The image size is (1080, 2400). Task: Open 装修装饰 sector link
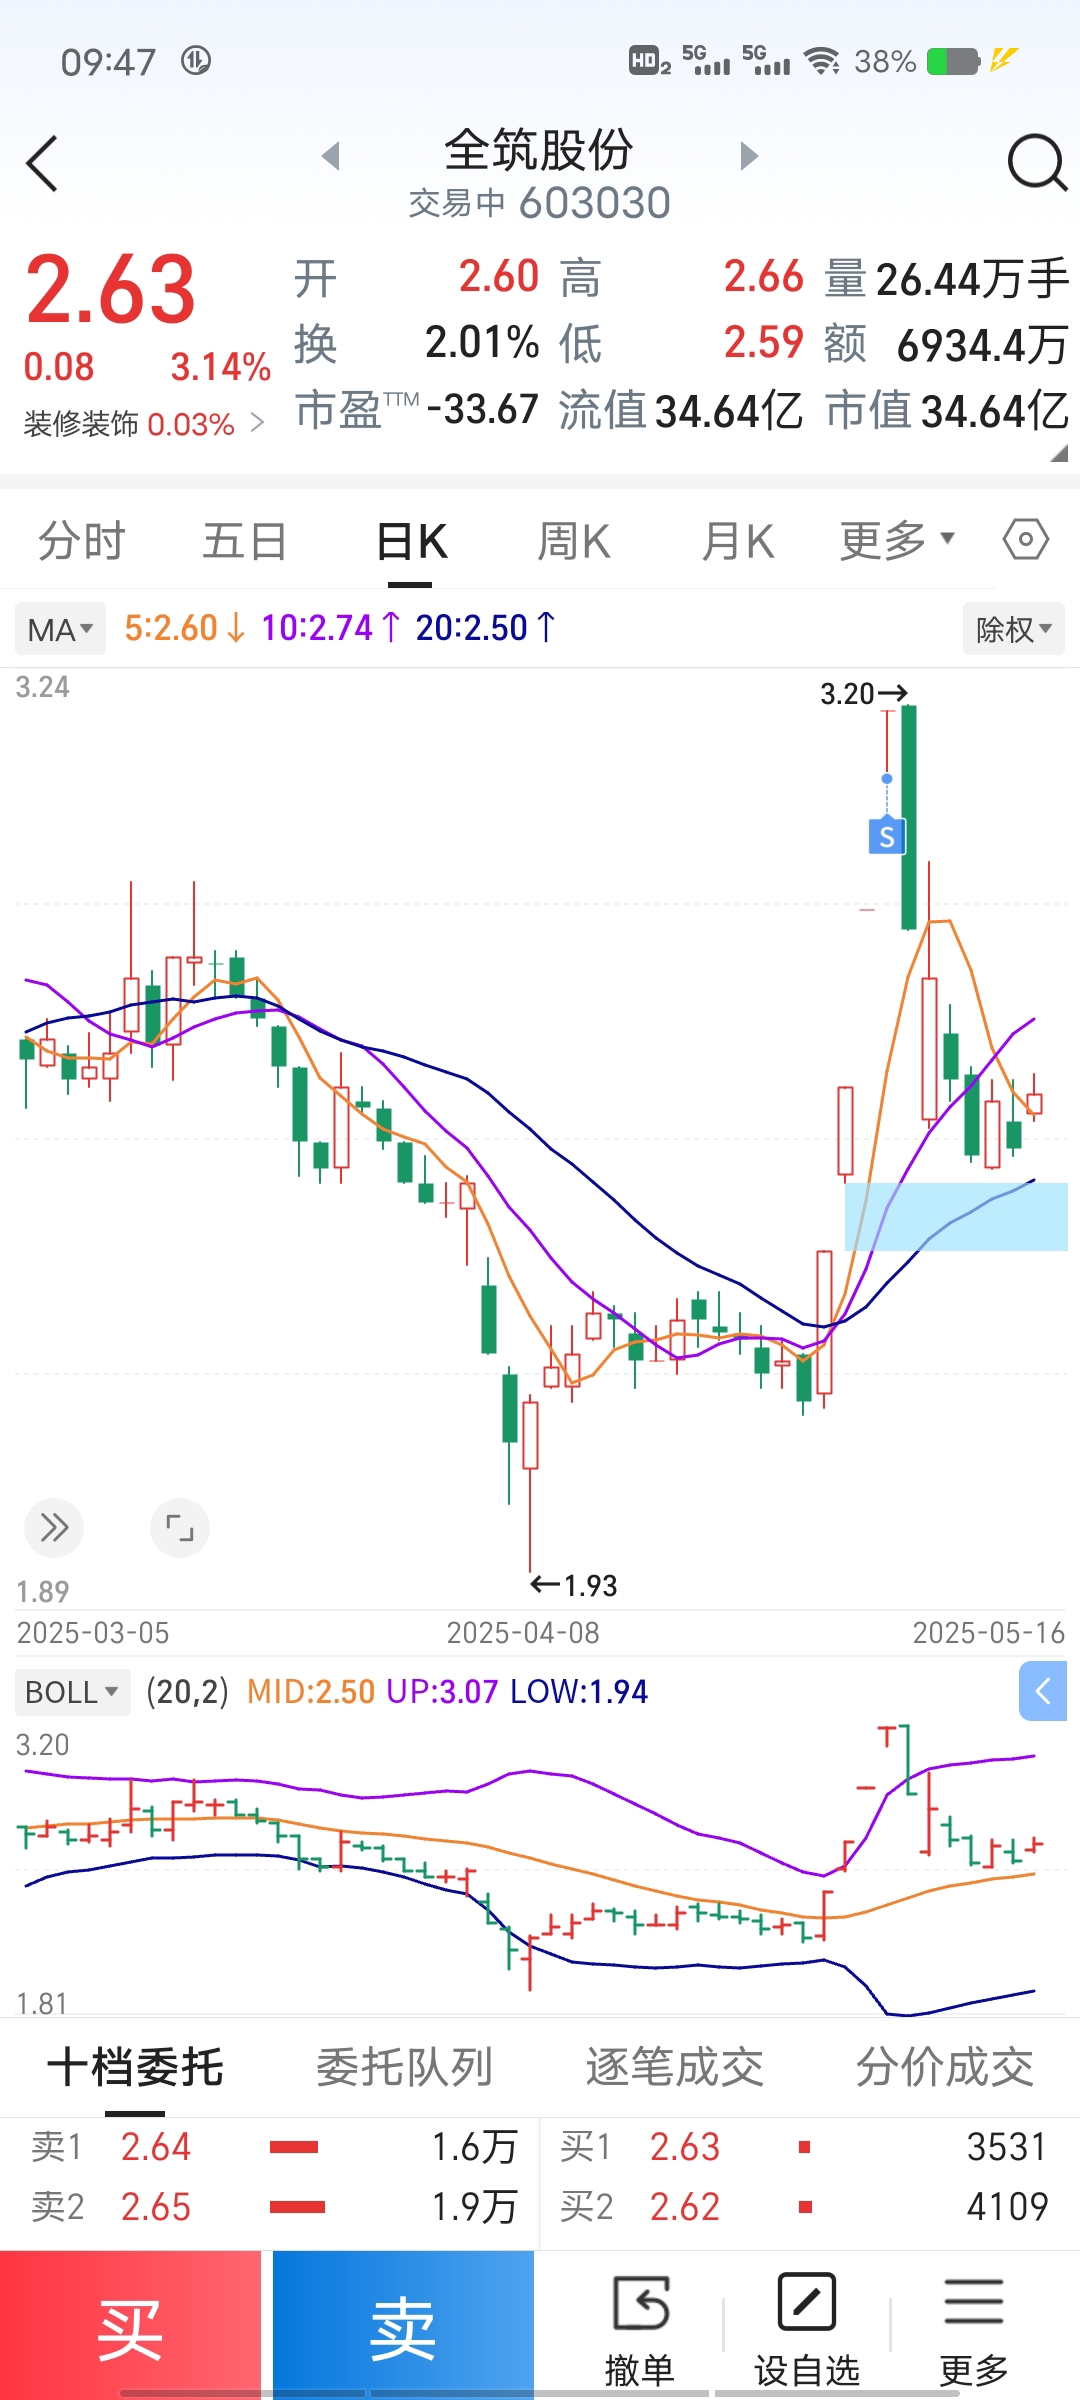(144, 424)
